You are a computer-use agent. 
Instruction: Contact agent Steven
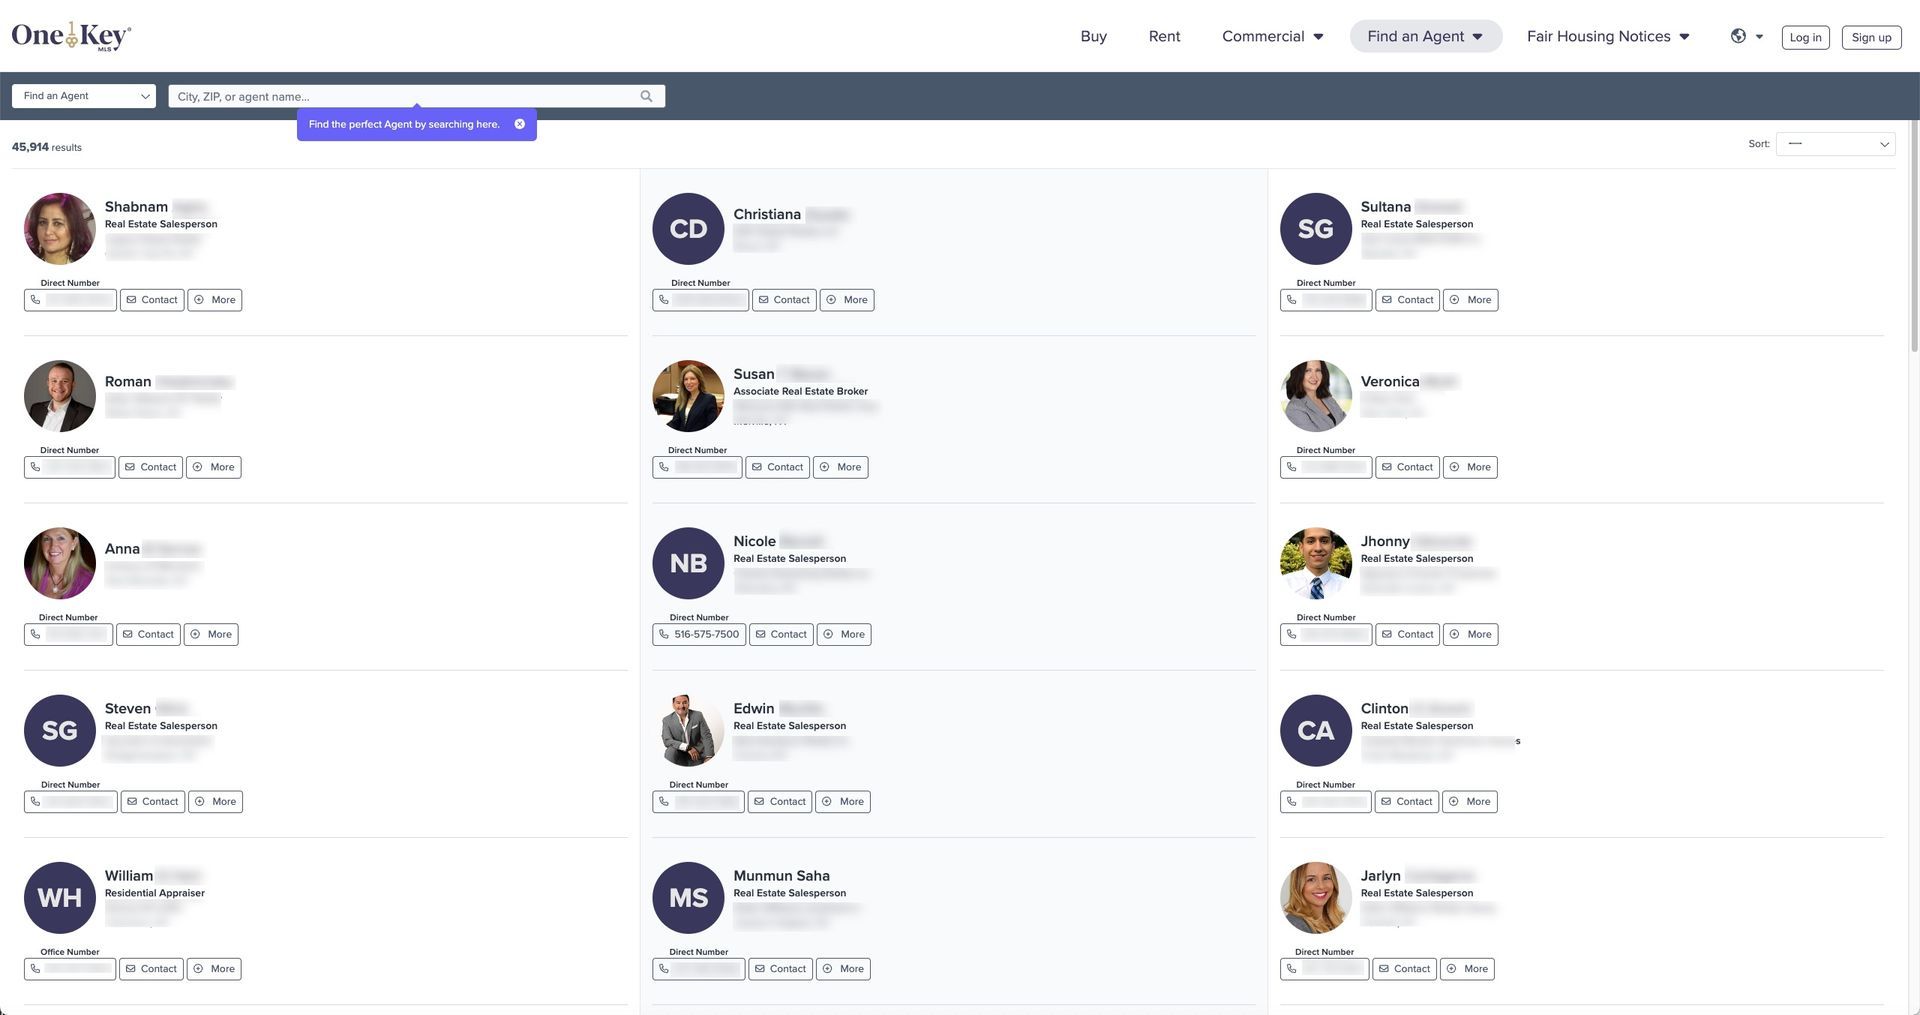[153, 802]
